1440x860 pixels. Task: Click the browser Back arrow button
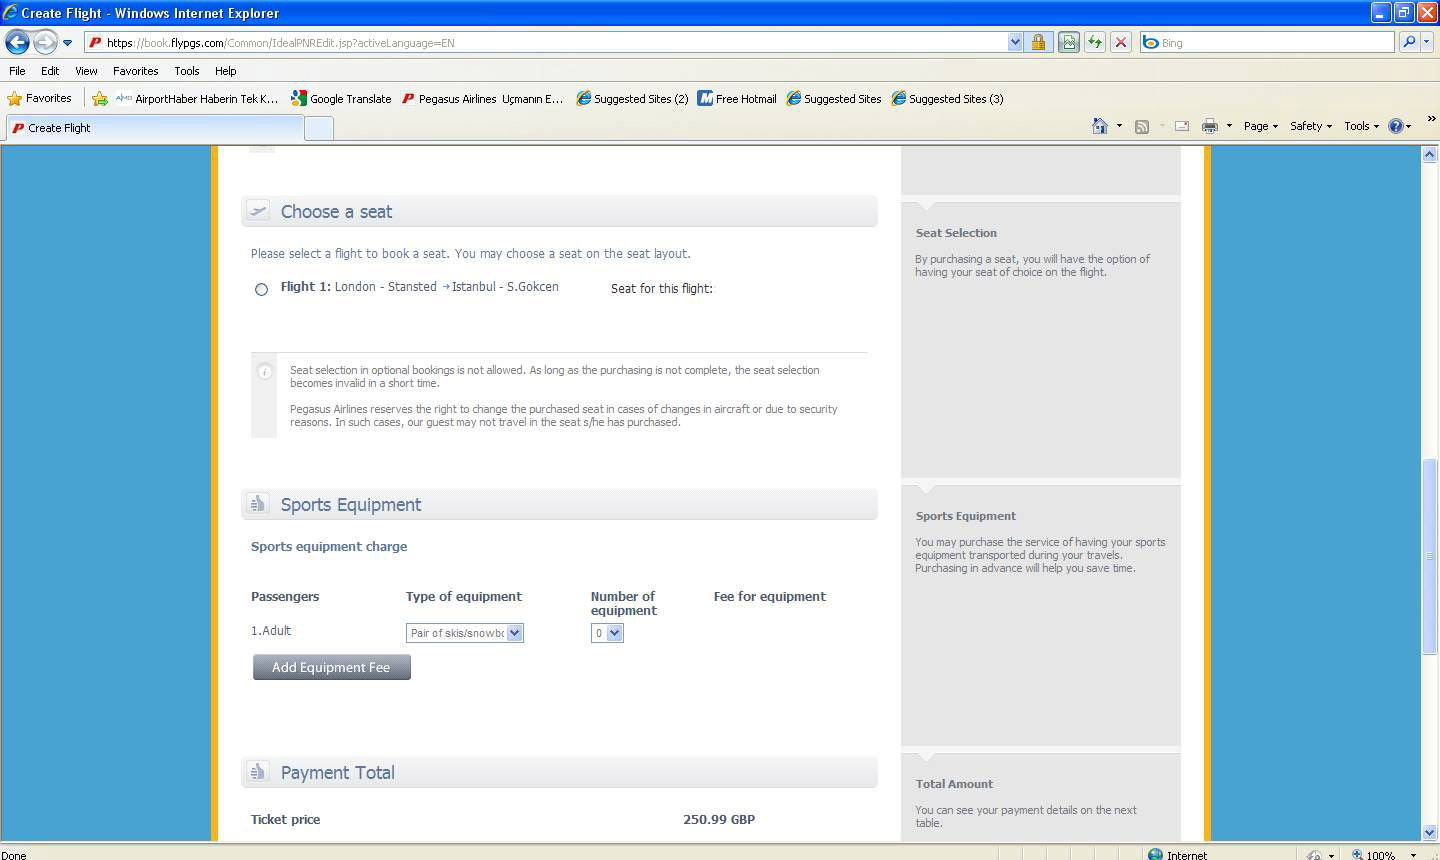pos(17,42)
